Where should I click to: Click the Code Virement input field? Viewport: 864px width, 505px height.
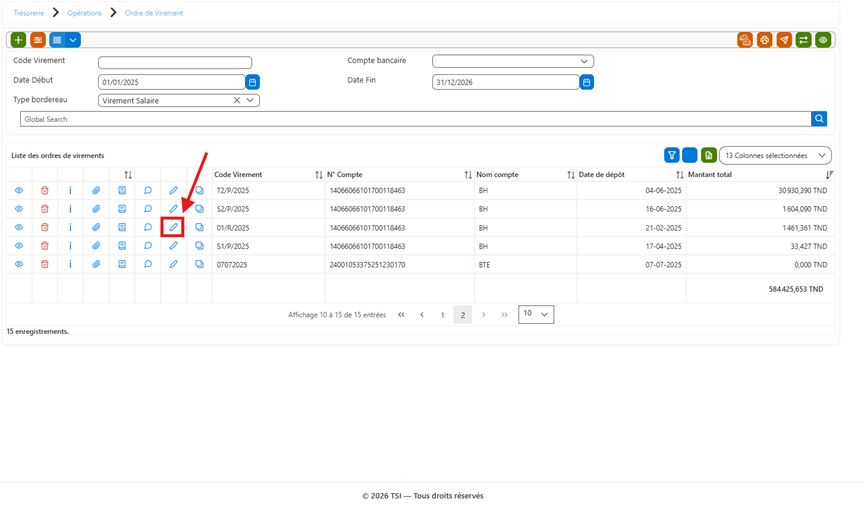point(175,62)
